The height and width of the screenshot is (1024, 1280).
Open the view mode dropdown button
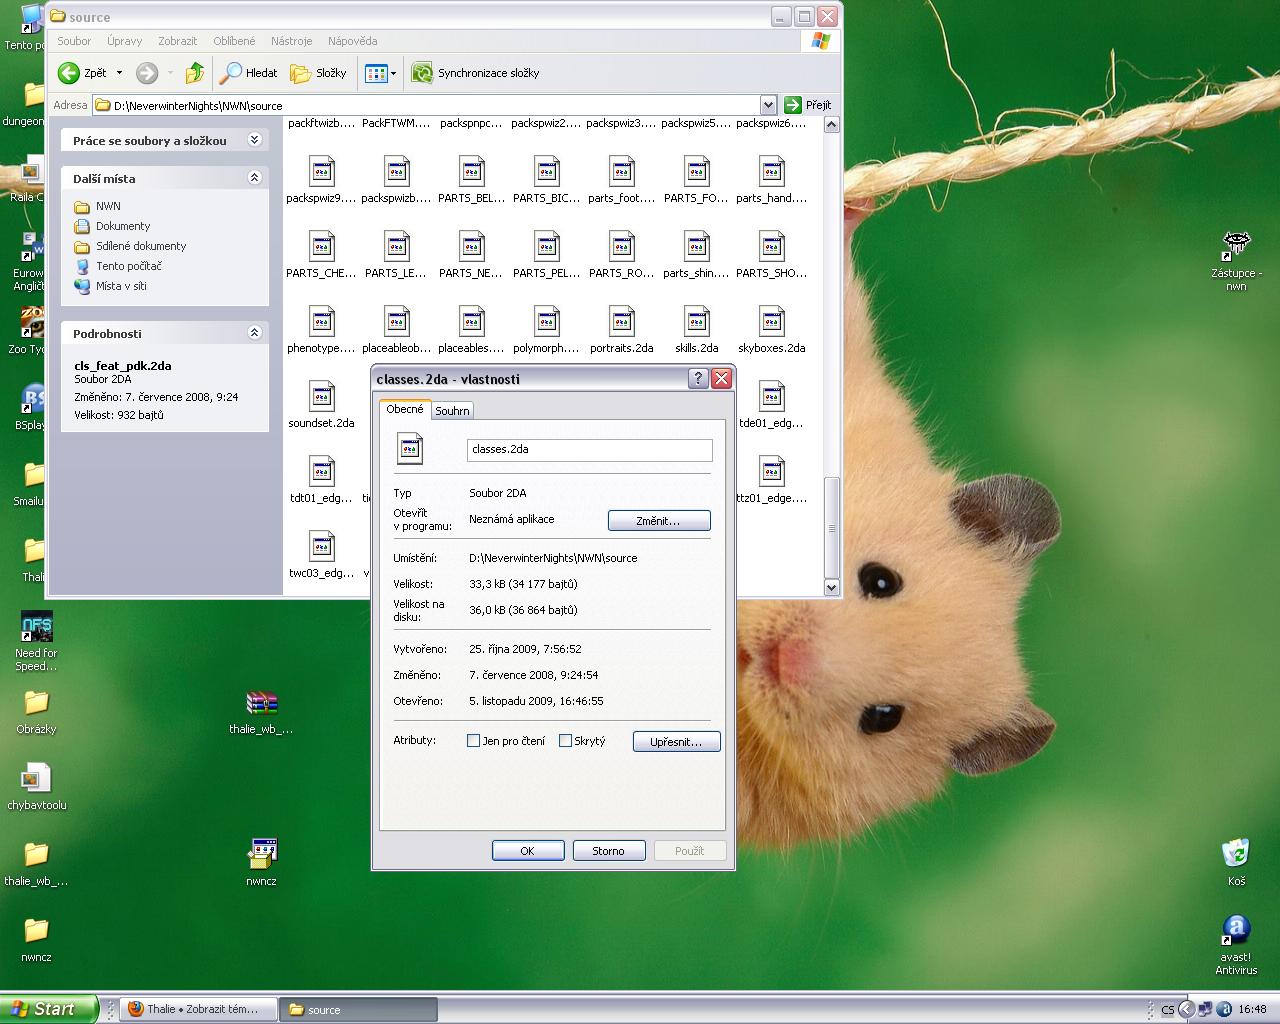point(381,73)
